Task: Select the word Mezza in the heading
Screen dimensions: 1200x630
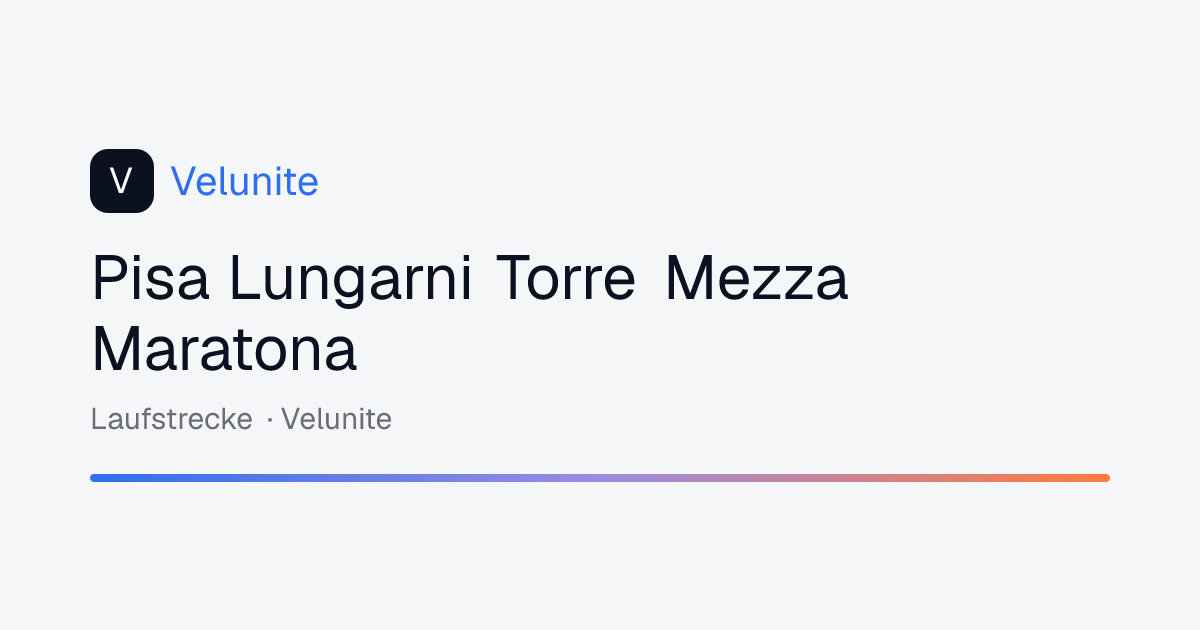Action: click(x=756, y=279)
